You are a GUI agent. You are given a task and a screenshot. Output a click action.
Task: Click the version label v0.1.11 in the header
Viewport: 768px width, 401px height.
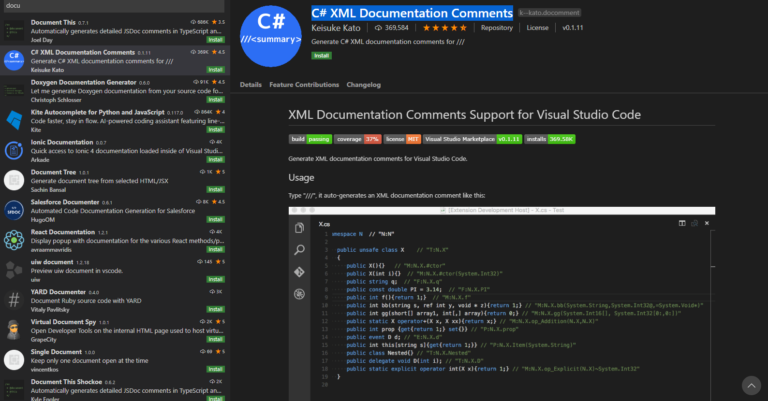pyautogui.click(x=573, y=28)
